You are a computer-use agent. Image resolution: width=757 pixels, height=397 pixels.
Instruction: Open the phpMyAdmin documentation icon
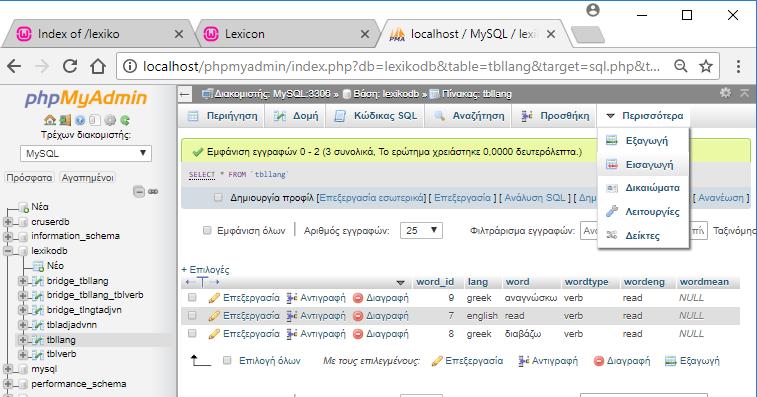point(80,120)
